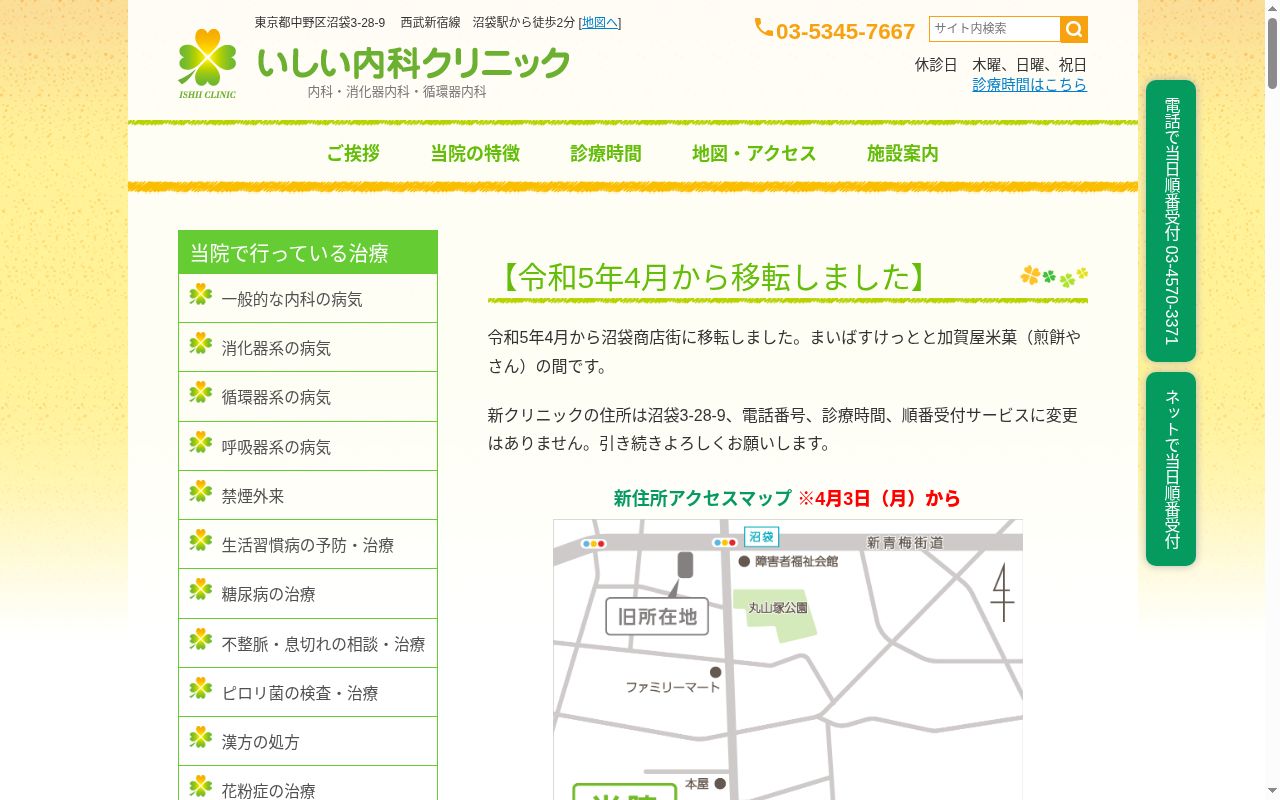Open ピロリ菌の検査・治療 sidebar entry

(308, 693)
